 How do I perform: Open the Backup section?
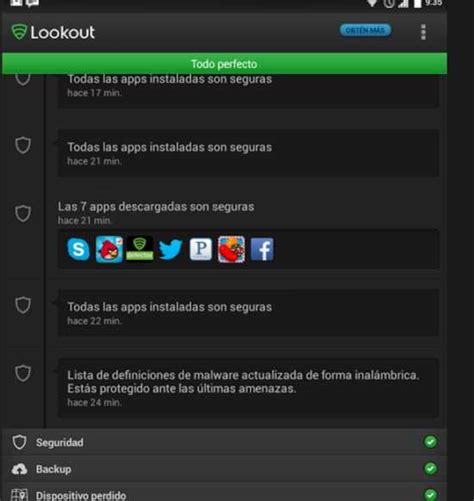click(x=224, y=469)
